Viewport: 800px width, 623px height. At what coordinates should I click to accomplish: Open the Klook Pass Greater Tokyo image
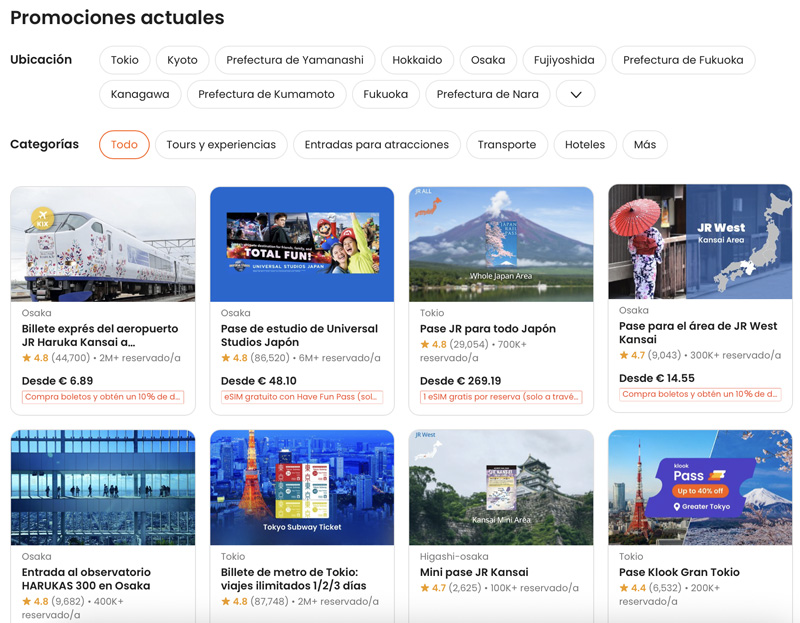700,488
